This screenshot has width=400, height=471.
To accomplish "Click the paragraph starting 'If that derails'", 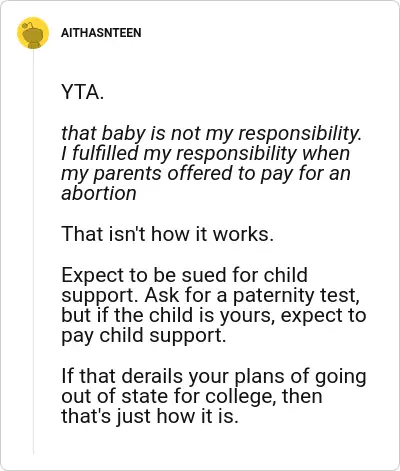I will 214,396.
